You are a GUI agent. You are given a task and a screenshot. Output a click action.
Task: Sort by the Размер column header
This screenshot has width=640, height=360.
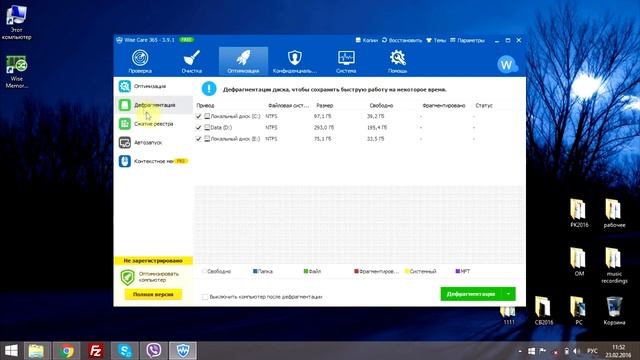324,105
